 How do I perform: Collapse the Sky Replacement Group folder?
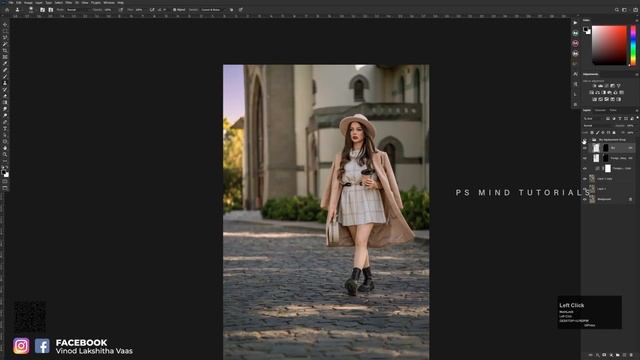point(590,140)
